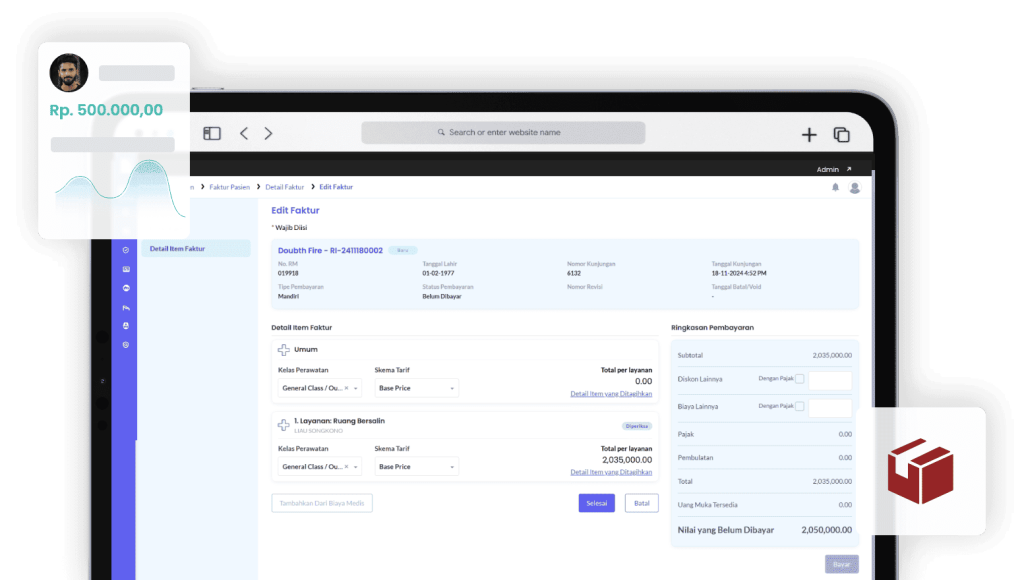Select the flag icon in the sidebar
This screenshot has width=1024, height=580.
point(124,308)
